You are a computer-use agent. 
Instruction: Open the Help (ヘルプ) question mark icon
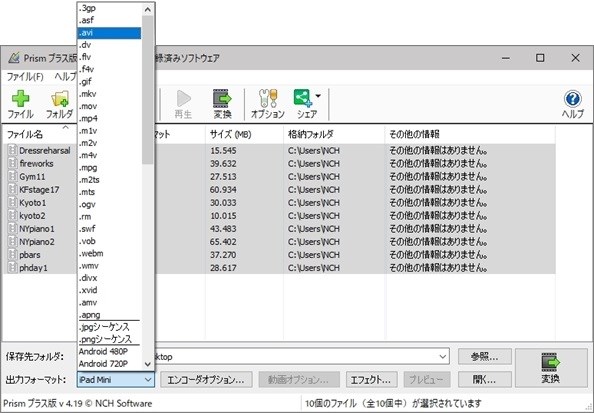[x=572, y=99]
